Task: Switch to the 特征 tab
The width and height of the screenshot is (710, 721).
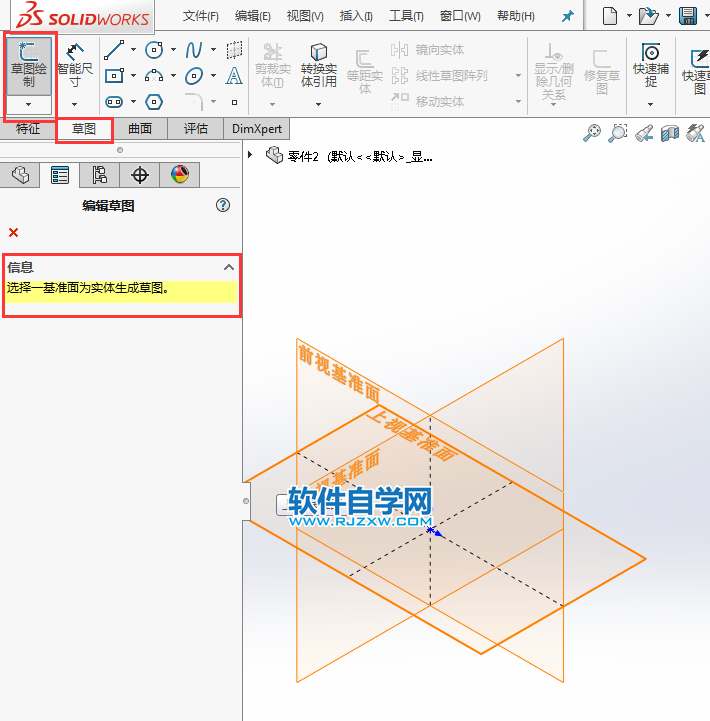Action: pyautogui.click(x=28, y=129)
